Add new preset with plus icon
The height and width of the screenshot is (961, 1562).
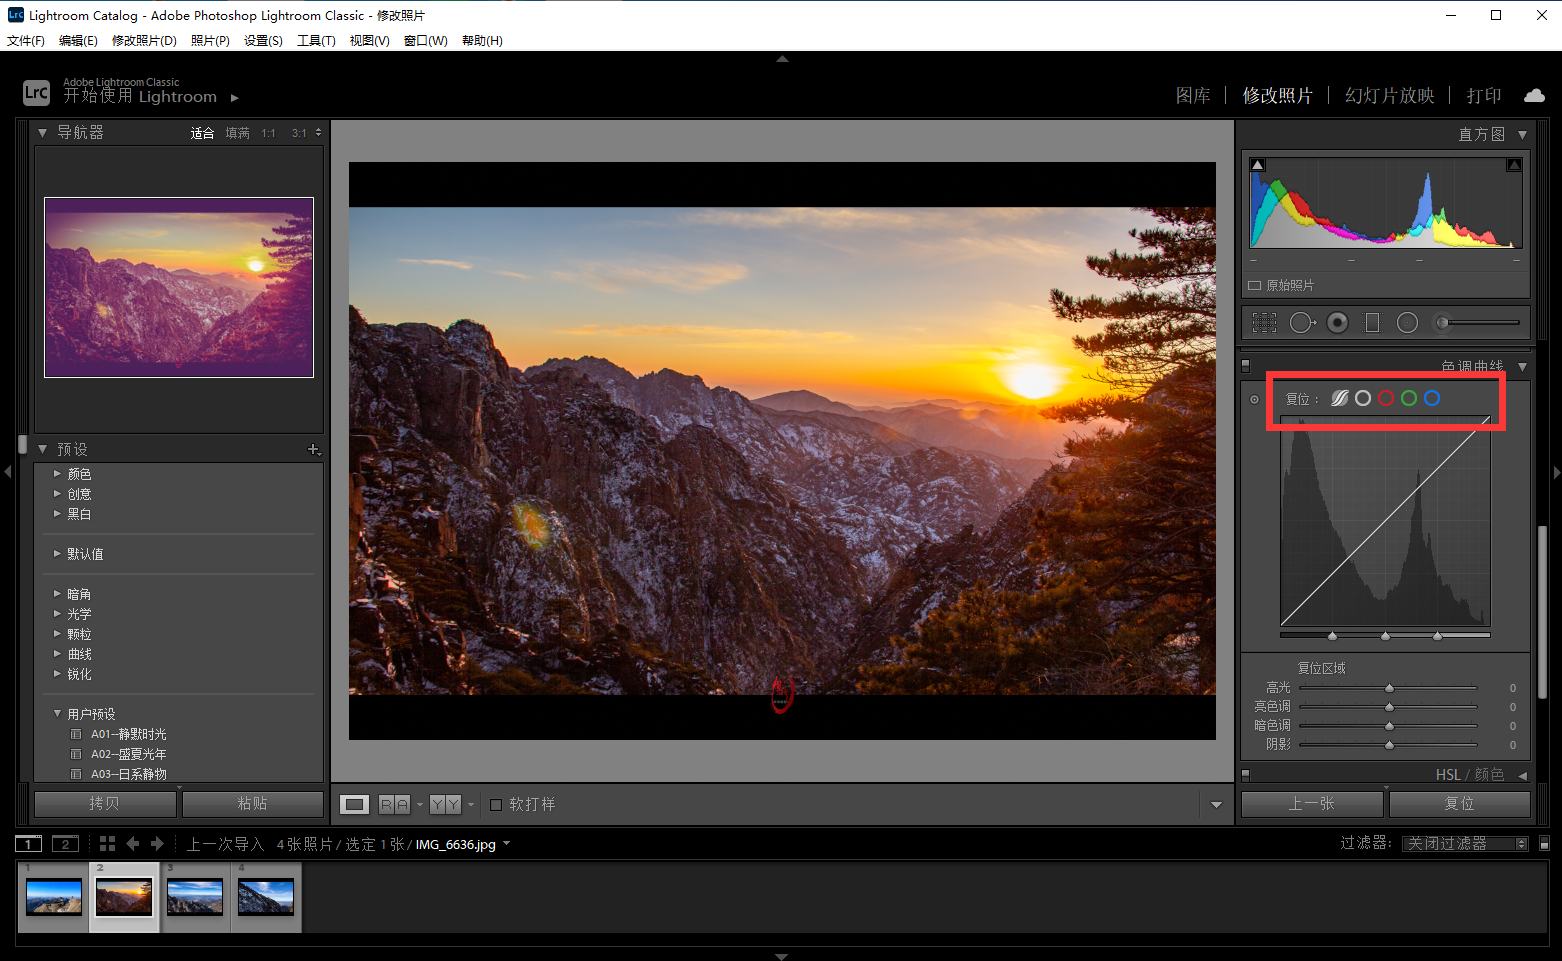pos(313,449)
